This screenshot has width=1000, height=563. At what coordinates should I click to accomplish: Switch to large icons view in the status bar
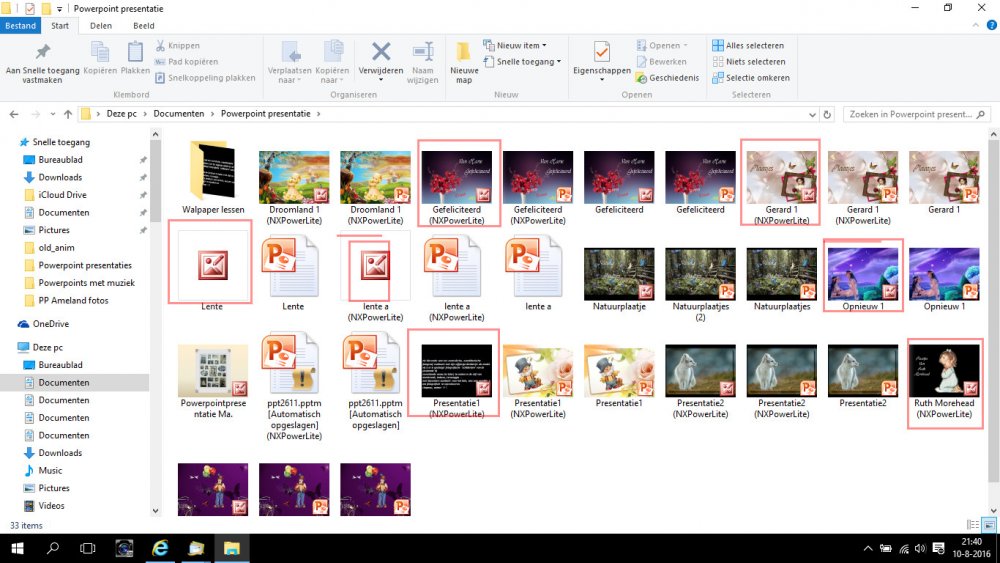tap(989, 525)
